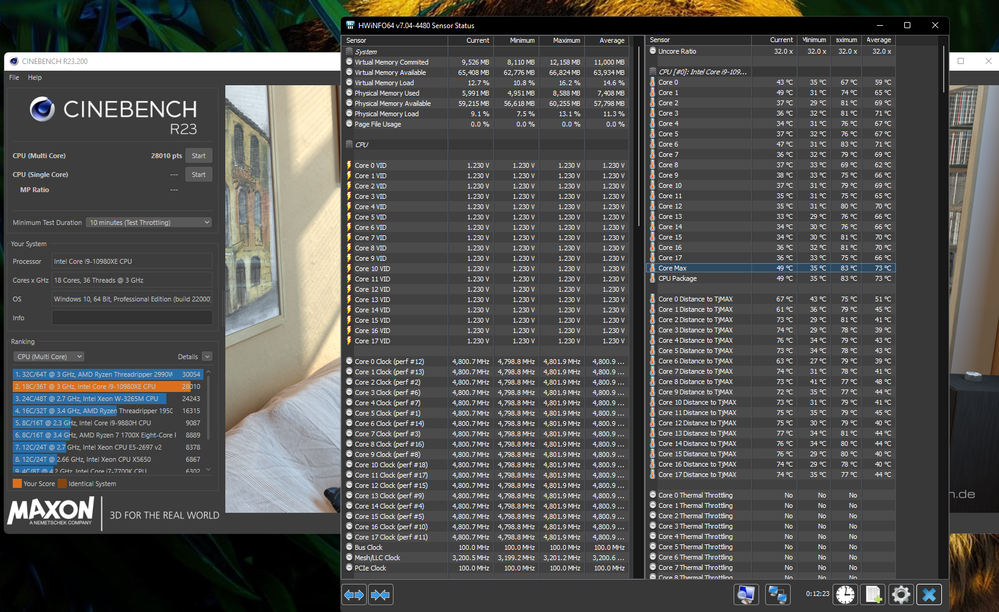Select the Core 7 Thermal Throttling row
This screenshot has height=612, width=999.
click(x=771, y=567)
